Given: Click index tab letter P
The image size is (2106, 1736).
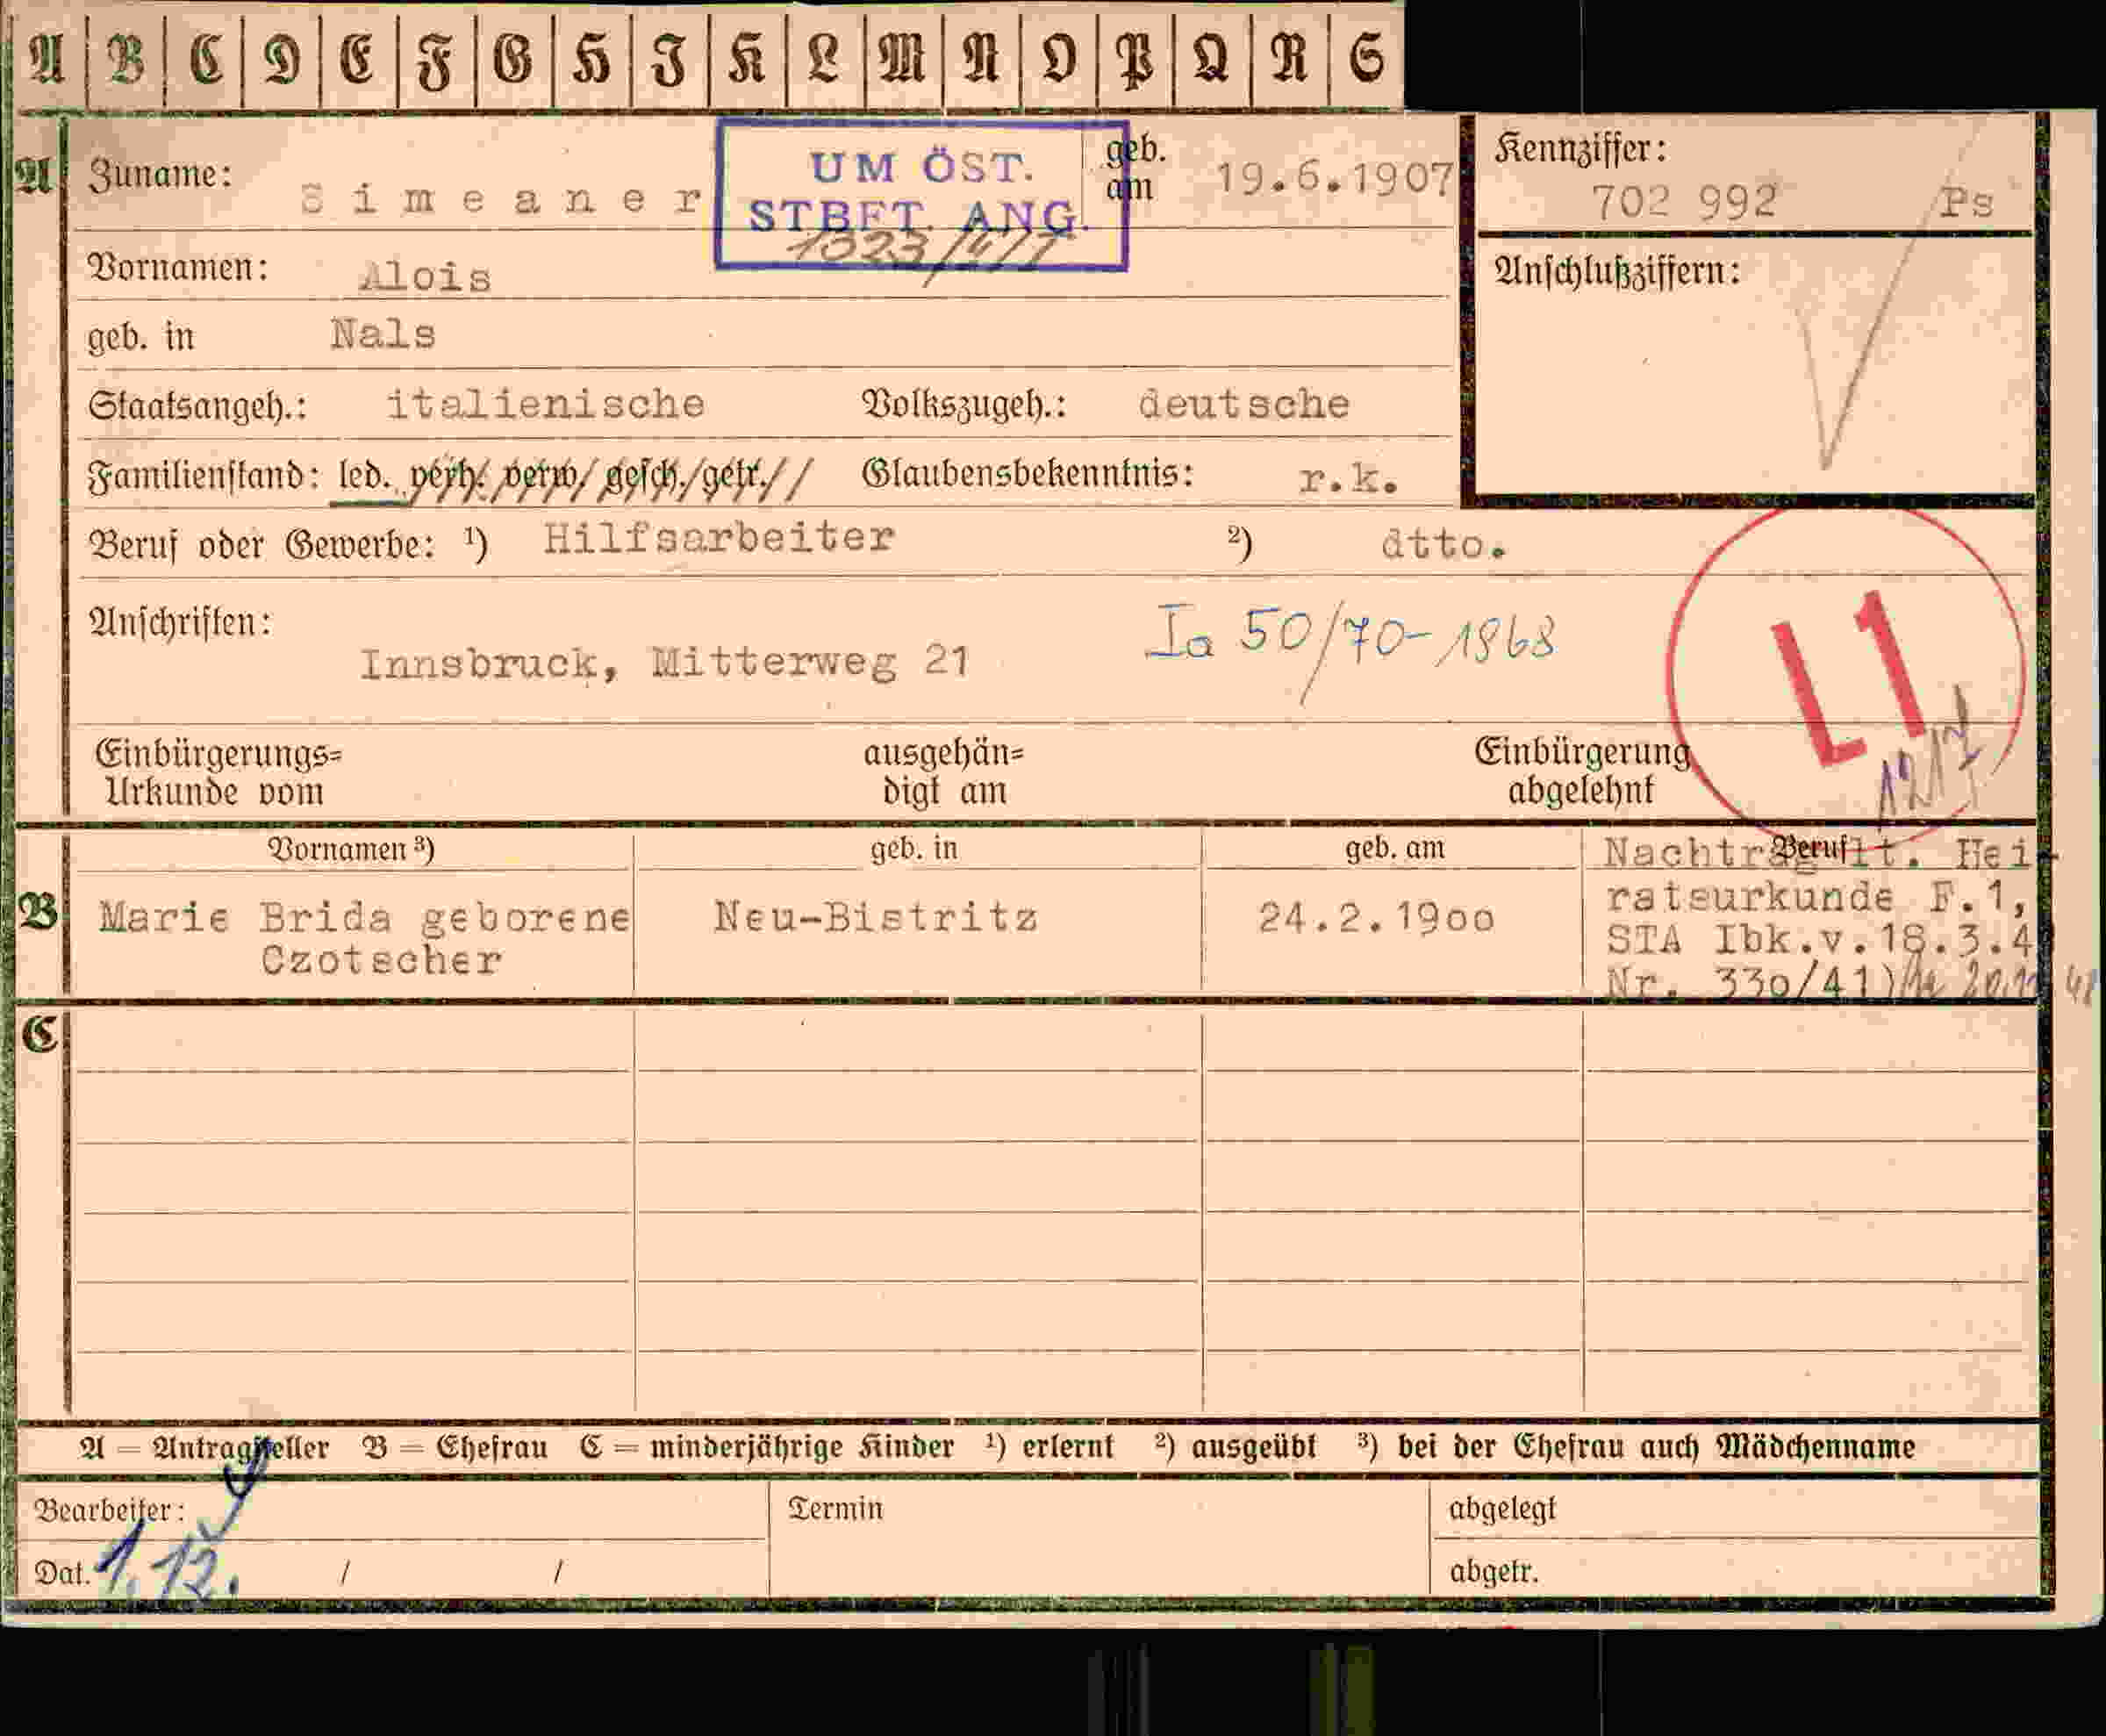Looking at the screenshot, I should (1135, 60).
